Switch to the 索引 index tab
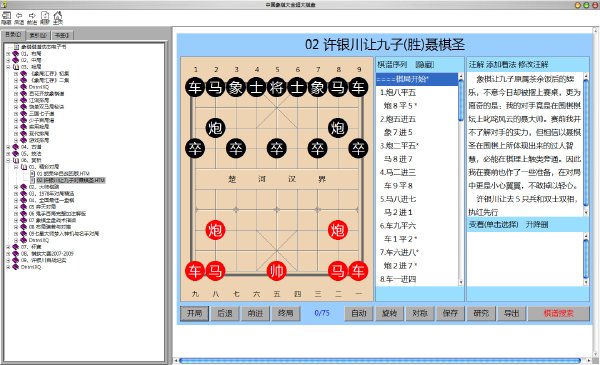 pyautogui.click(x=38, y=35)
